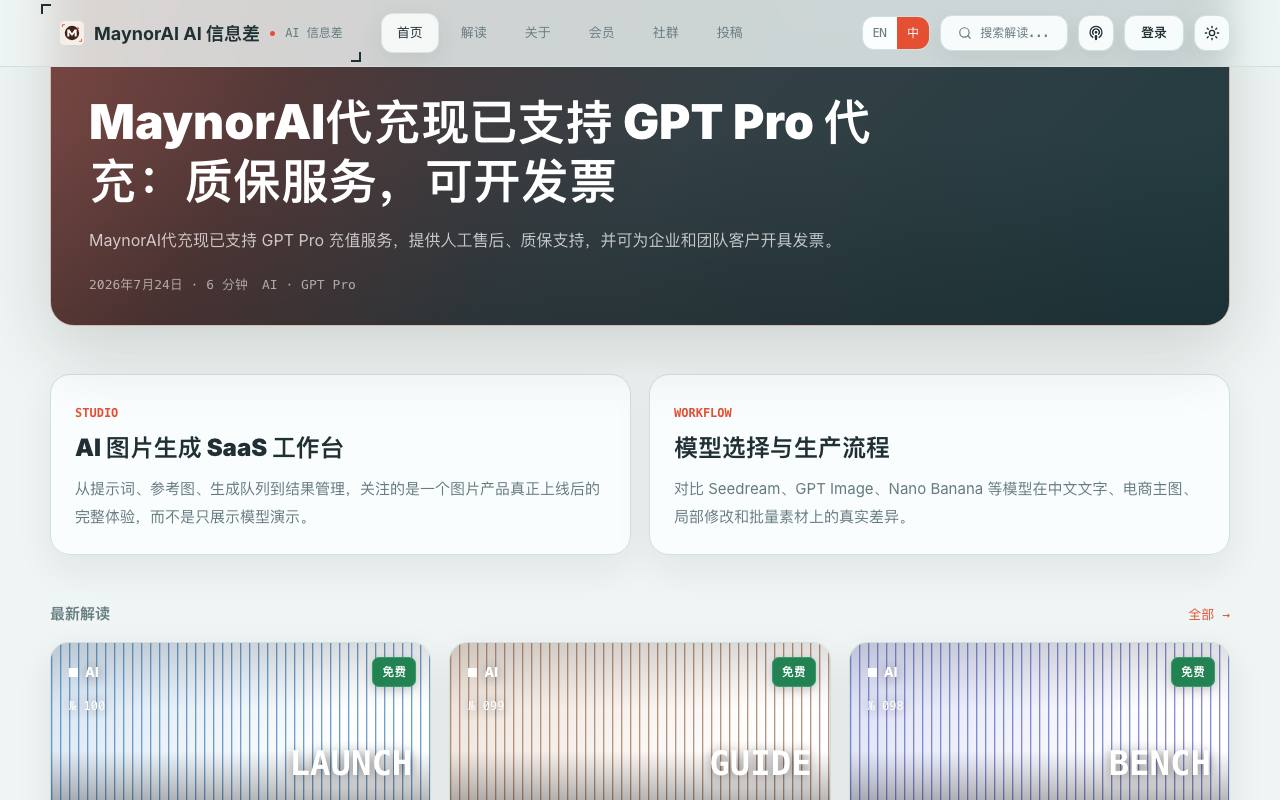Click the AI category label on BENCH card

click(x=883, y=673)
